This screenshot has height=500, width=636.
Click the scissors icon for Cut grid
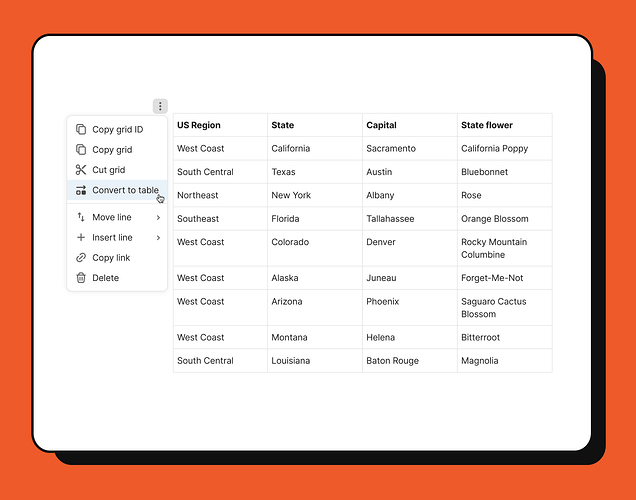click(x=81, y=170)
